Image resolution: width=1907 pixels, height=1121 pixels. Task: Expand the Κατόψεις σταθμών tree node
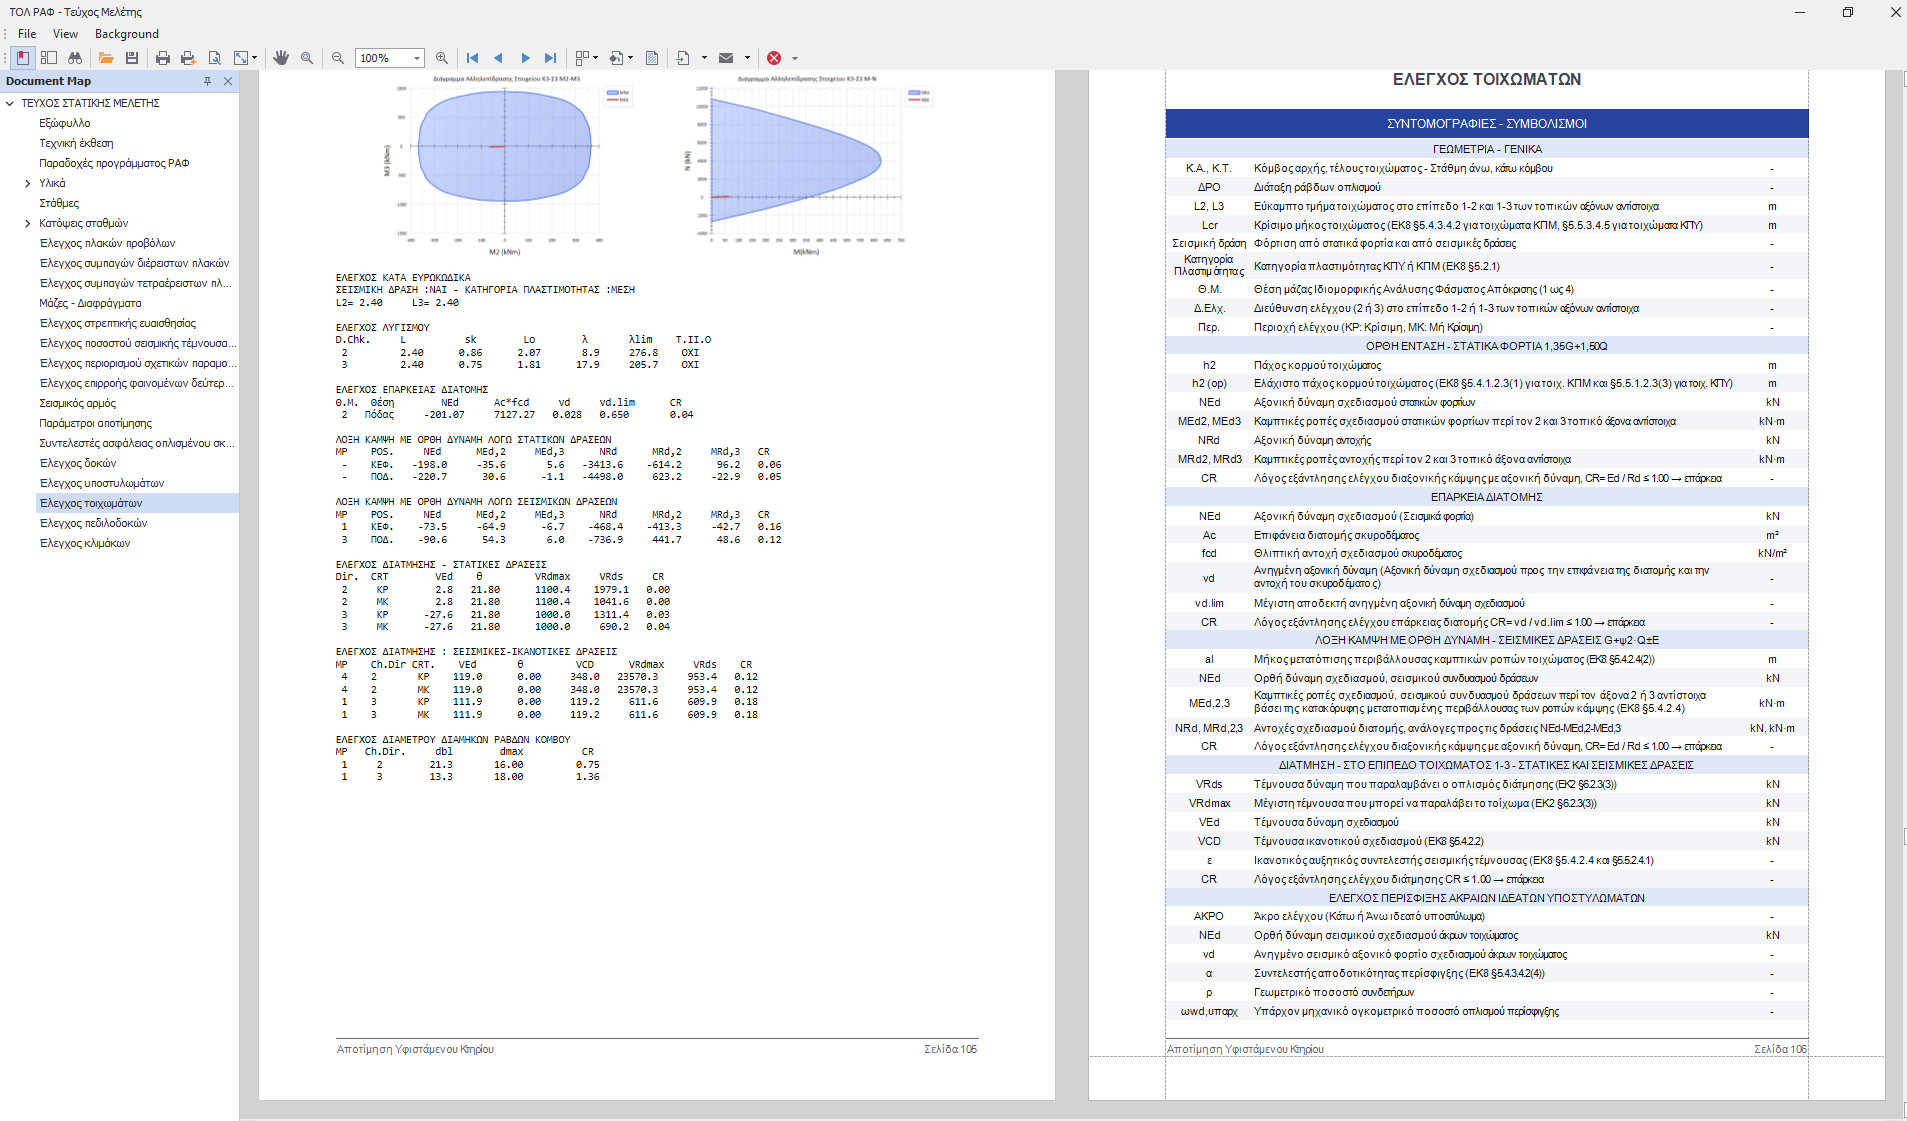click(x=27, y=223)
